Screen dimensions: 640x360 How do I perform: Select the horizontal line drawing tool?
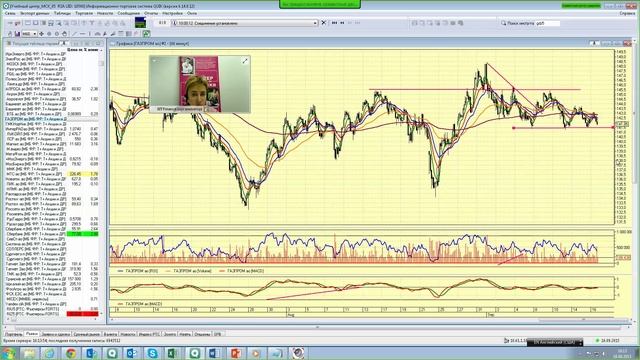pos(82,34)
